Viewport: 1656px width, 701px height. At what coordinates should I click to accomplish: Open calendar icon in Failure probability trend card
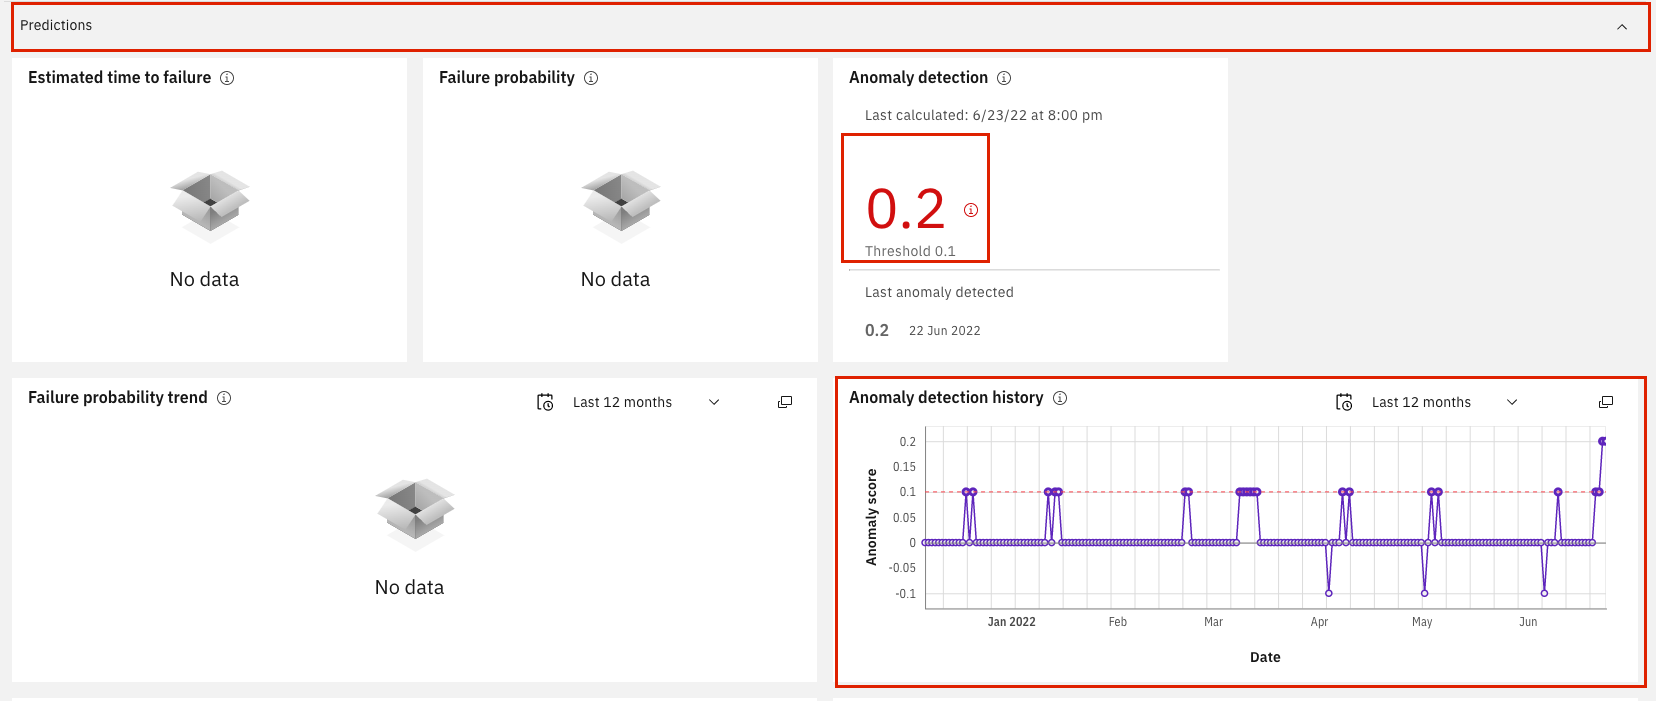coord(545,402)
